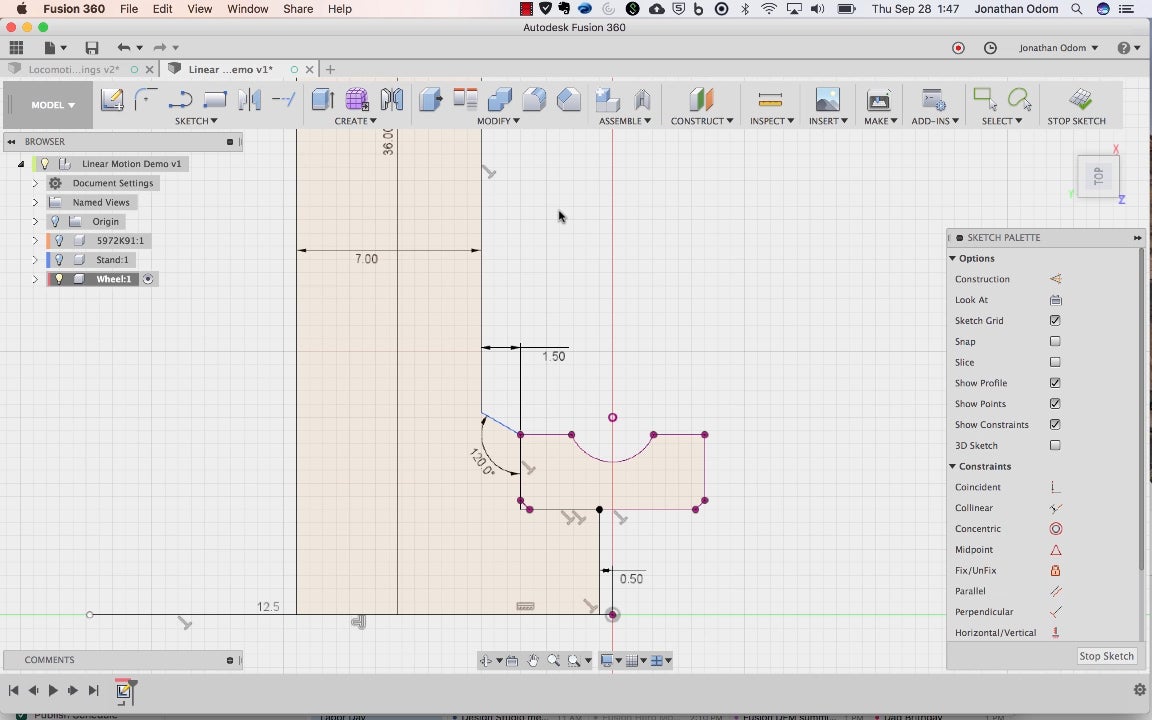Open the CONSTRUCT dropdown menu
The image size is (1152, 720).
coord(702,121)
